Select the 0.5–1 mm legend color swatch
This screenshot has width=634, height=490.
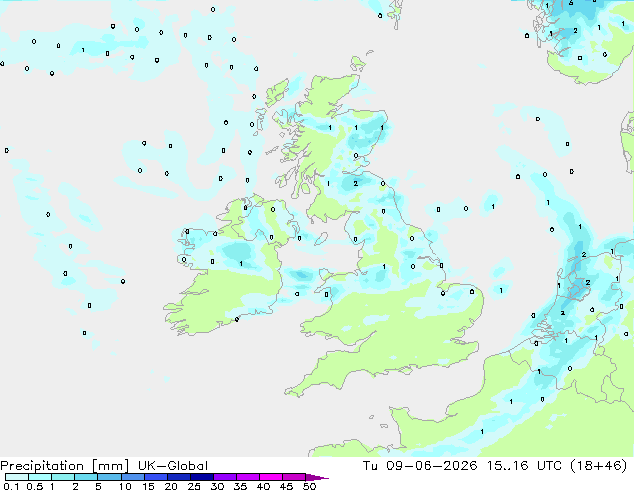coord(40,477)
